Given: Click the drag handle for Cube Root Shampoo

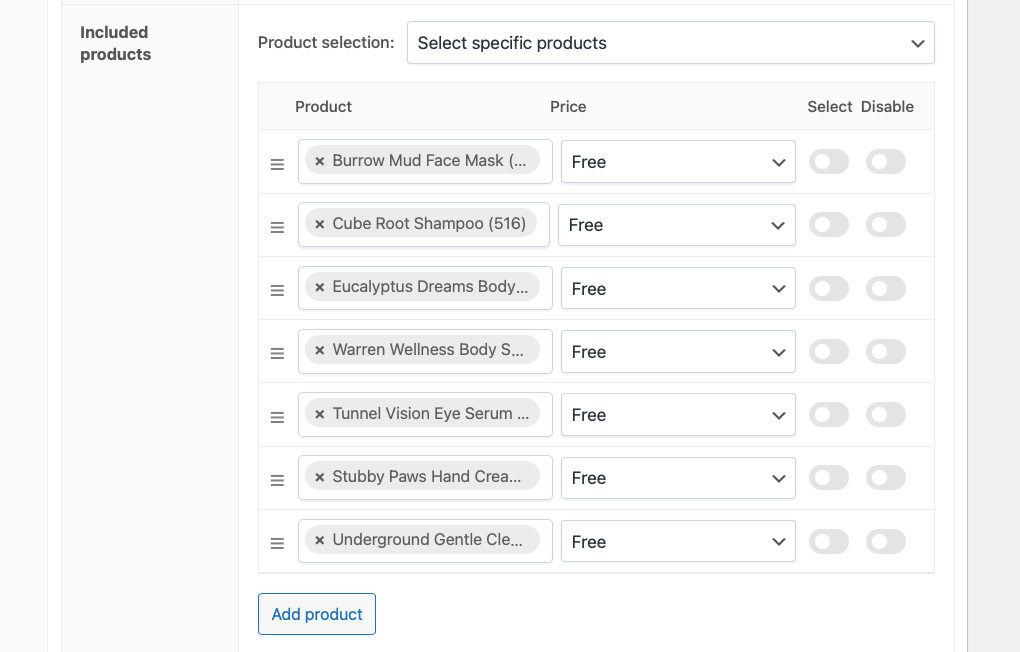Looking at the screenshot, I should tap(277, 227).
